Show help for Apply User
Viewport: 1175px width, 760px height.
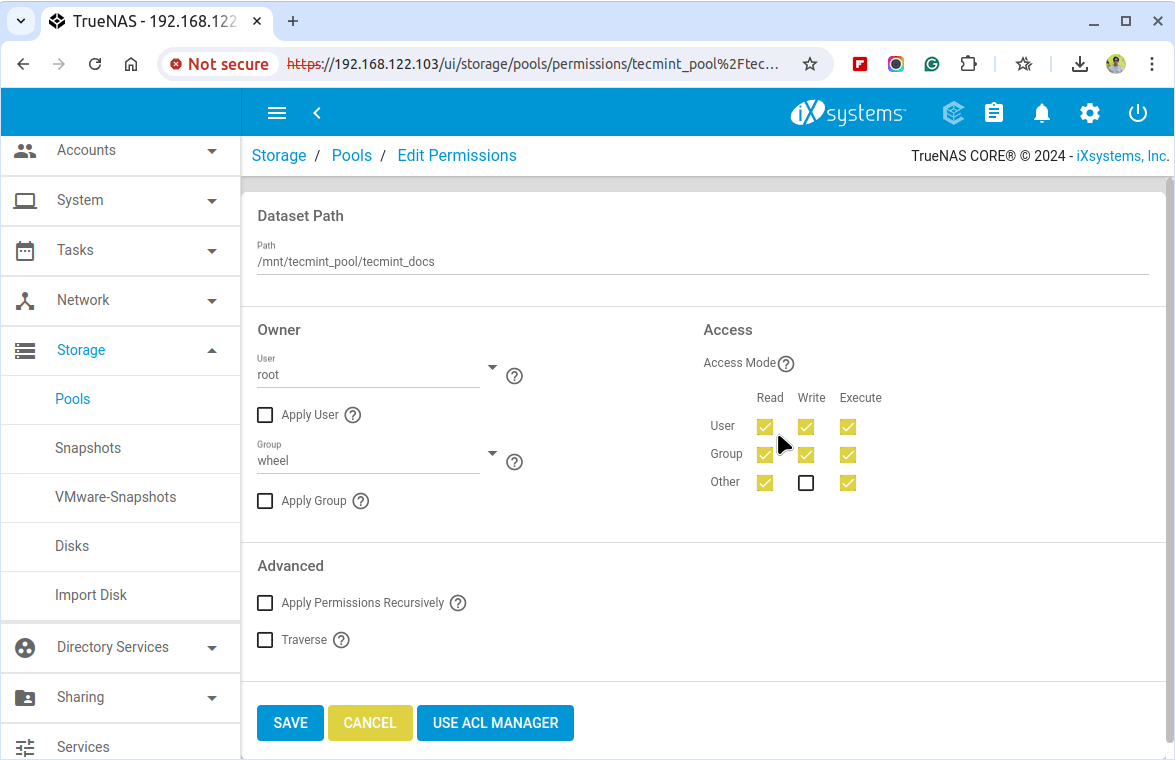[353, 415]
